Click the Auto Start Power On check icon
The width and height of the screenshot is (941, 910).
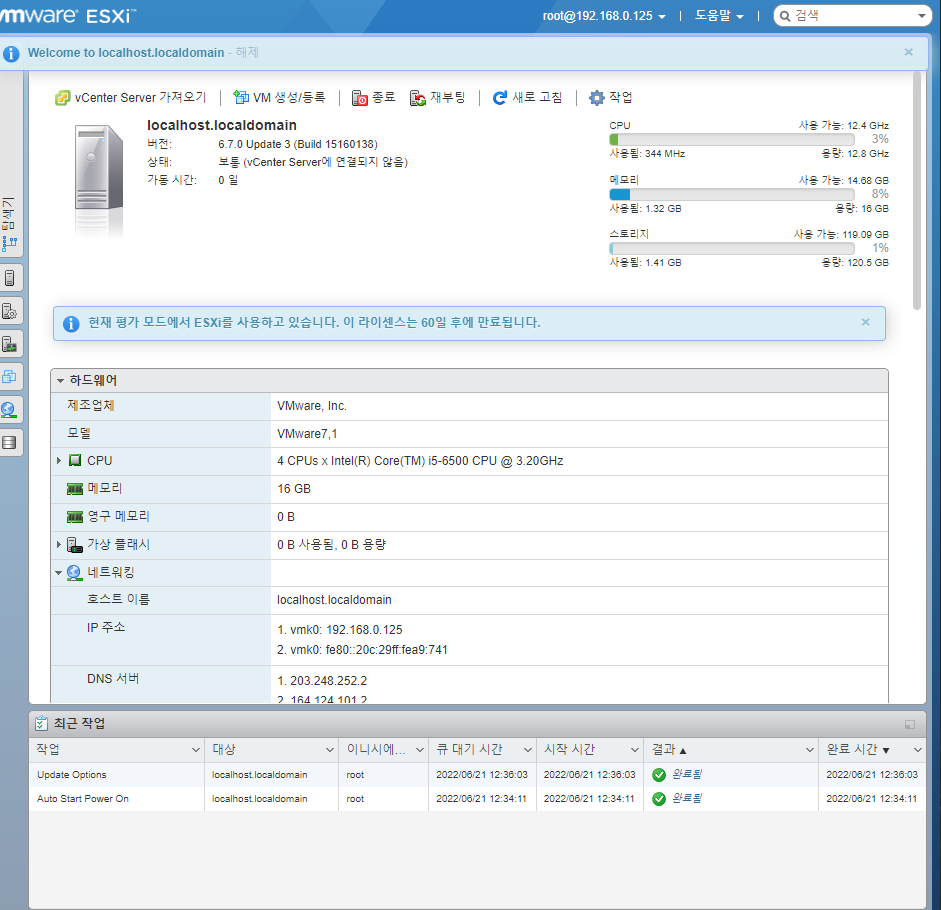point(659,799)
